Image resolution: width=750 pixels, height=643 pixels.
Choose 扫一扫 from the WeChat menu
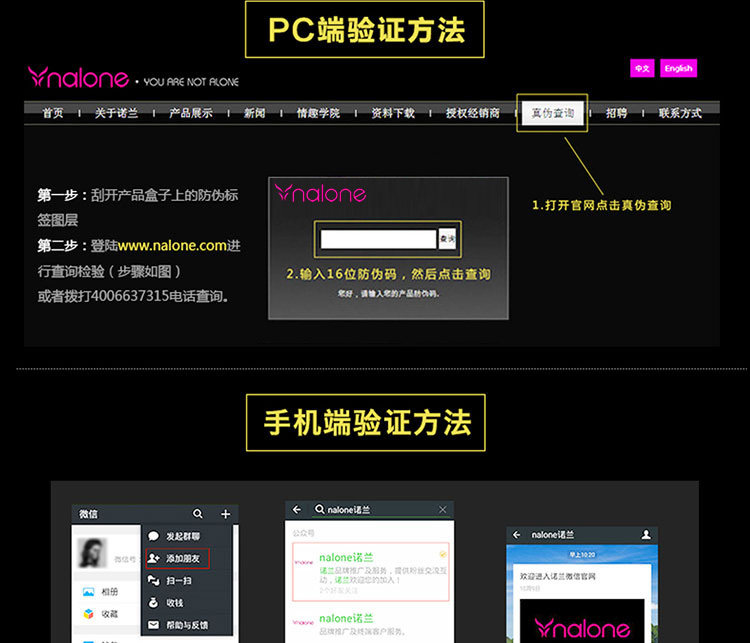(x=187, y=581)
